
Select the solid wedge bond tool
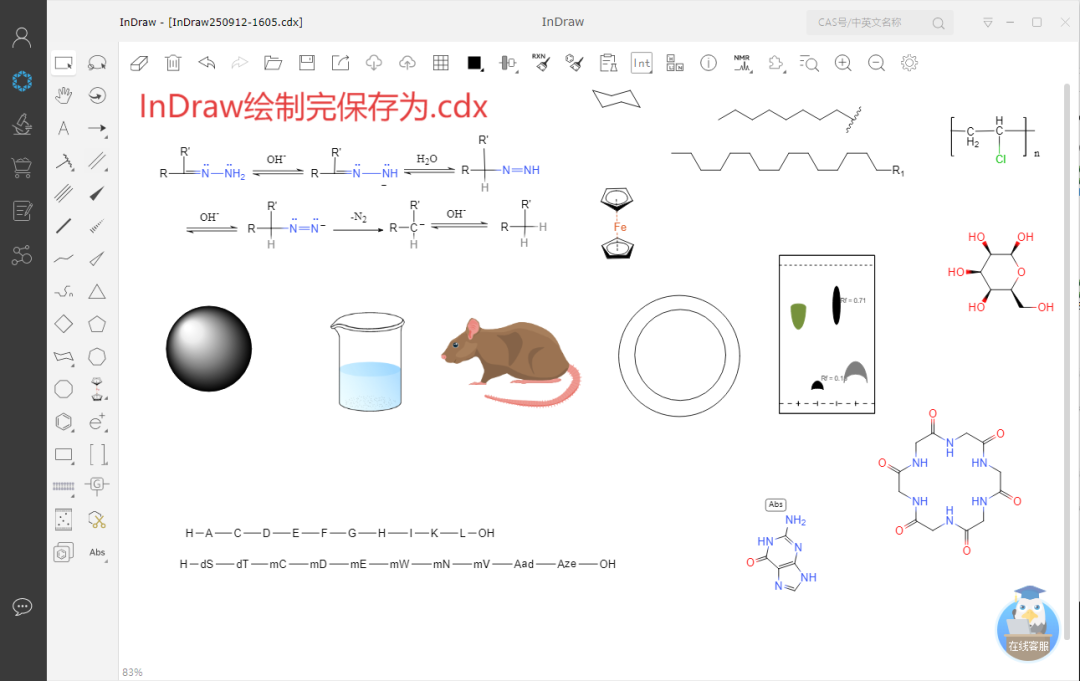[97, 193]
